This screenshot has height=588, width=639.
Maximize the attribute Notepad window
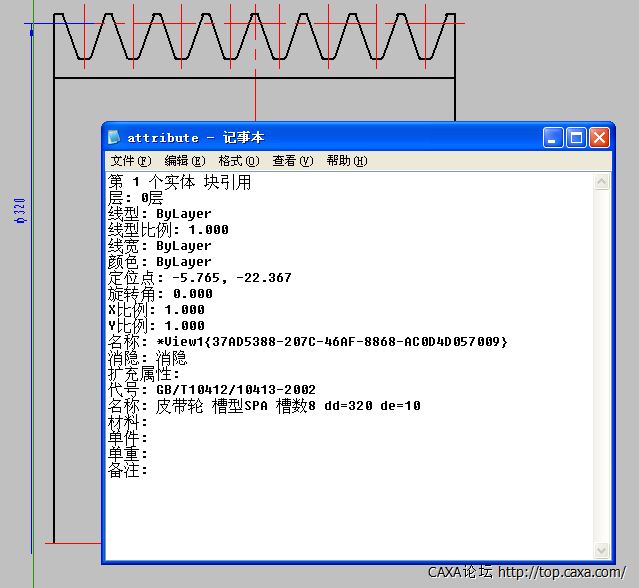point(576,138)
